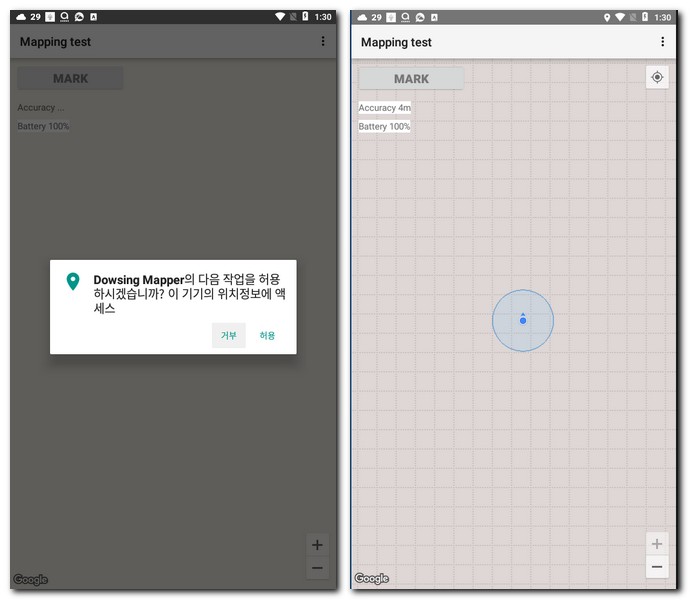This screenshot has width=690, height=600.
Task: Click the minus zoom button on the dimmed map
Action: [317, 568]
